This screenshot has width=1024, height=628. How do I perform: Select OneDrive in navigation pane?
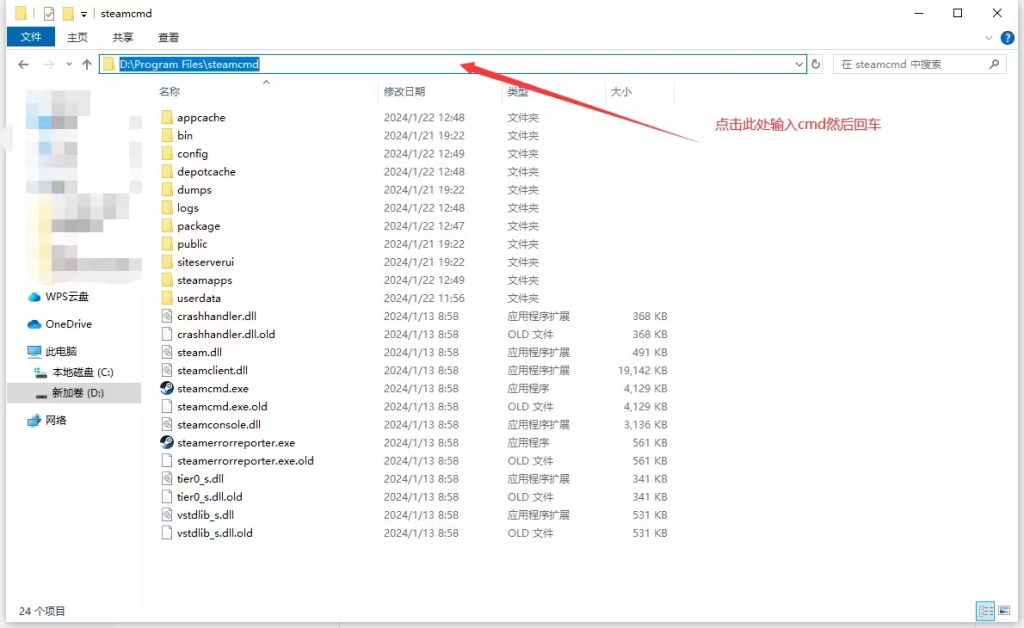click(x=69, y=324)
